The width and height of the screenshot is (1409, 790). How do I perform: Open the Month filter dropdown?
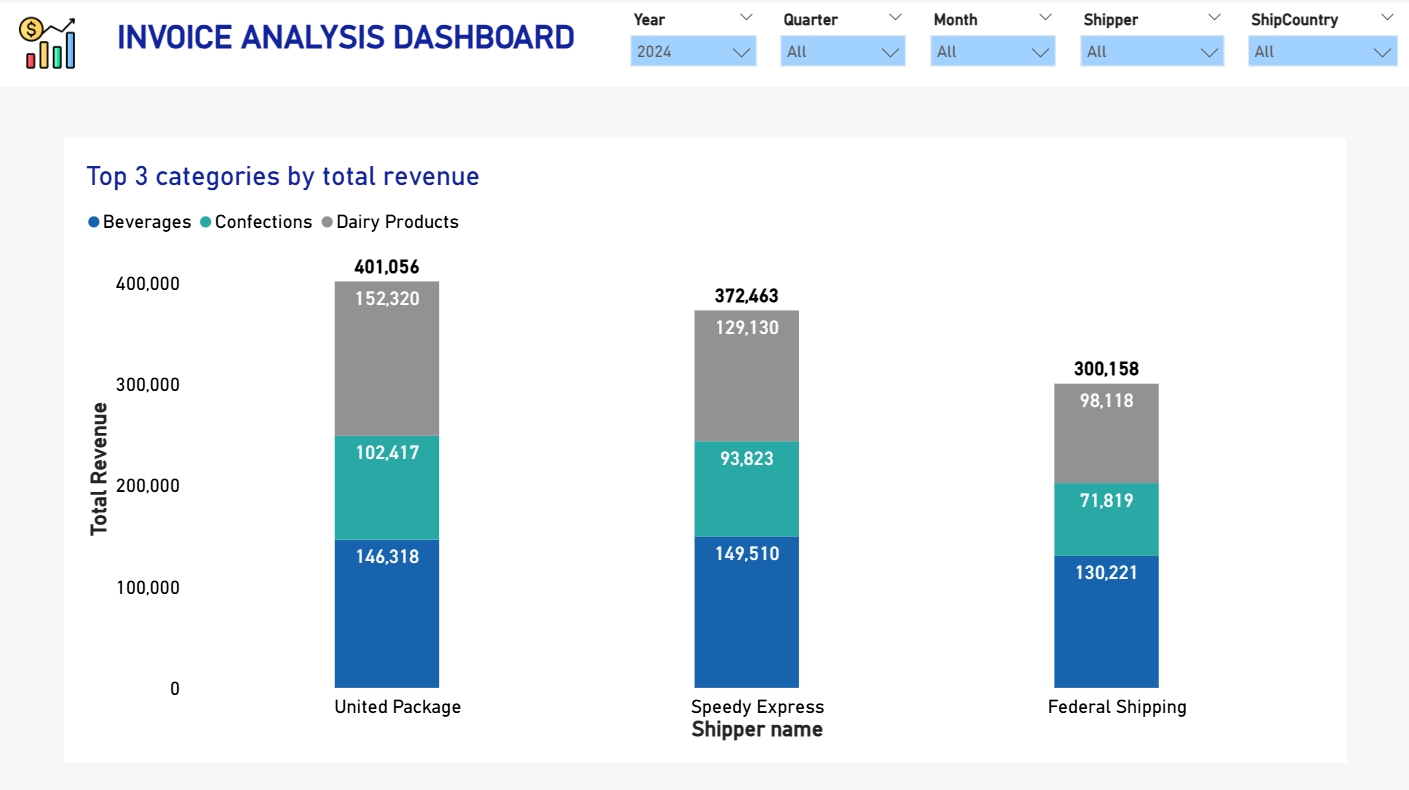click(x=993, y=52)
